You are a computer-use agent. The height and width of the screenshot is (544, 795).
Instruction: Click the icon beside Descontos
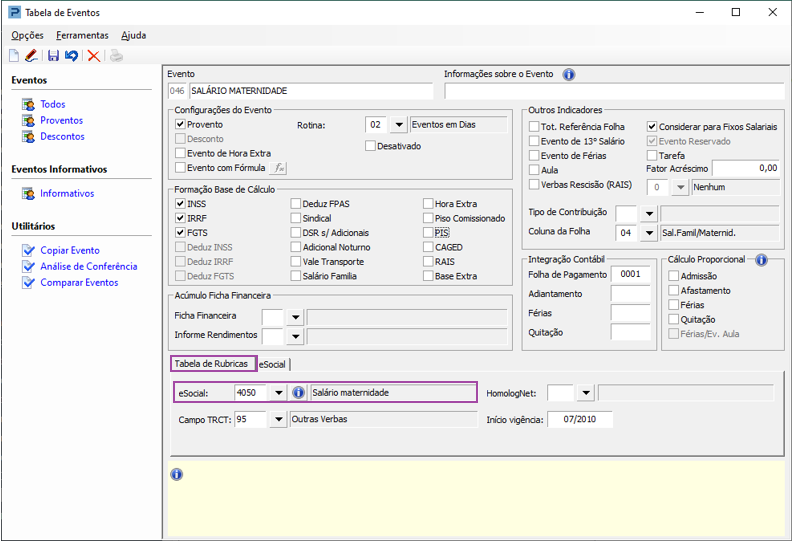click(28, 137)
